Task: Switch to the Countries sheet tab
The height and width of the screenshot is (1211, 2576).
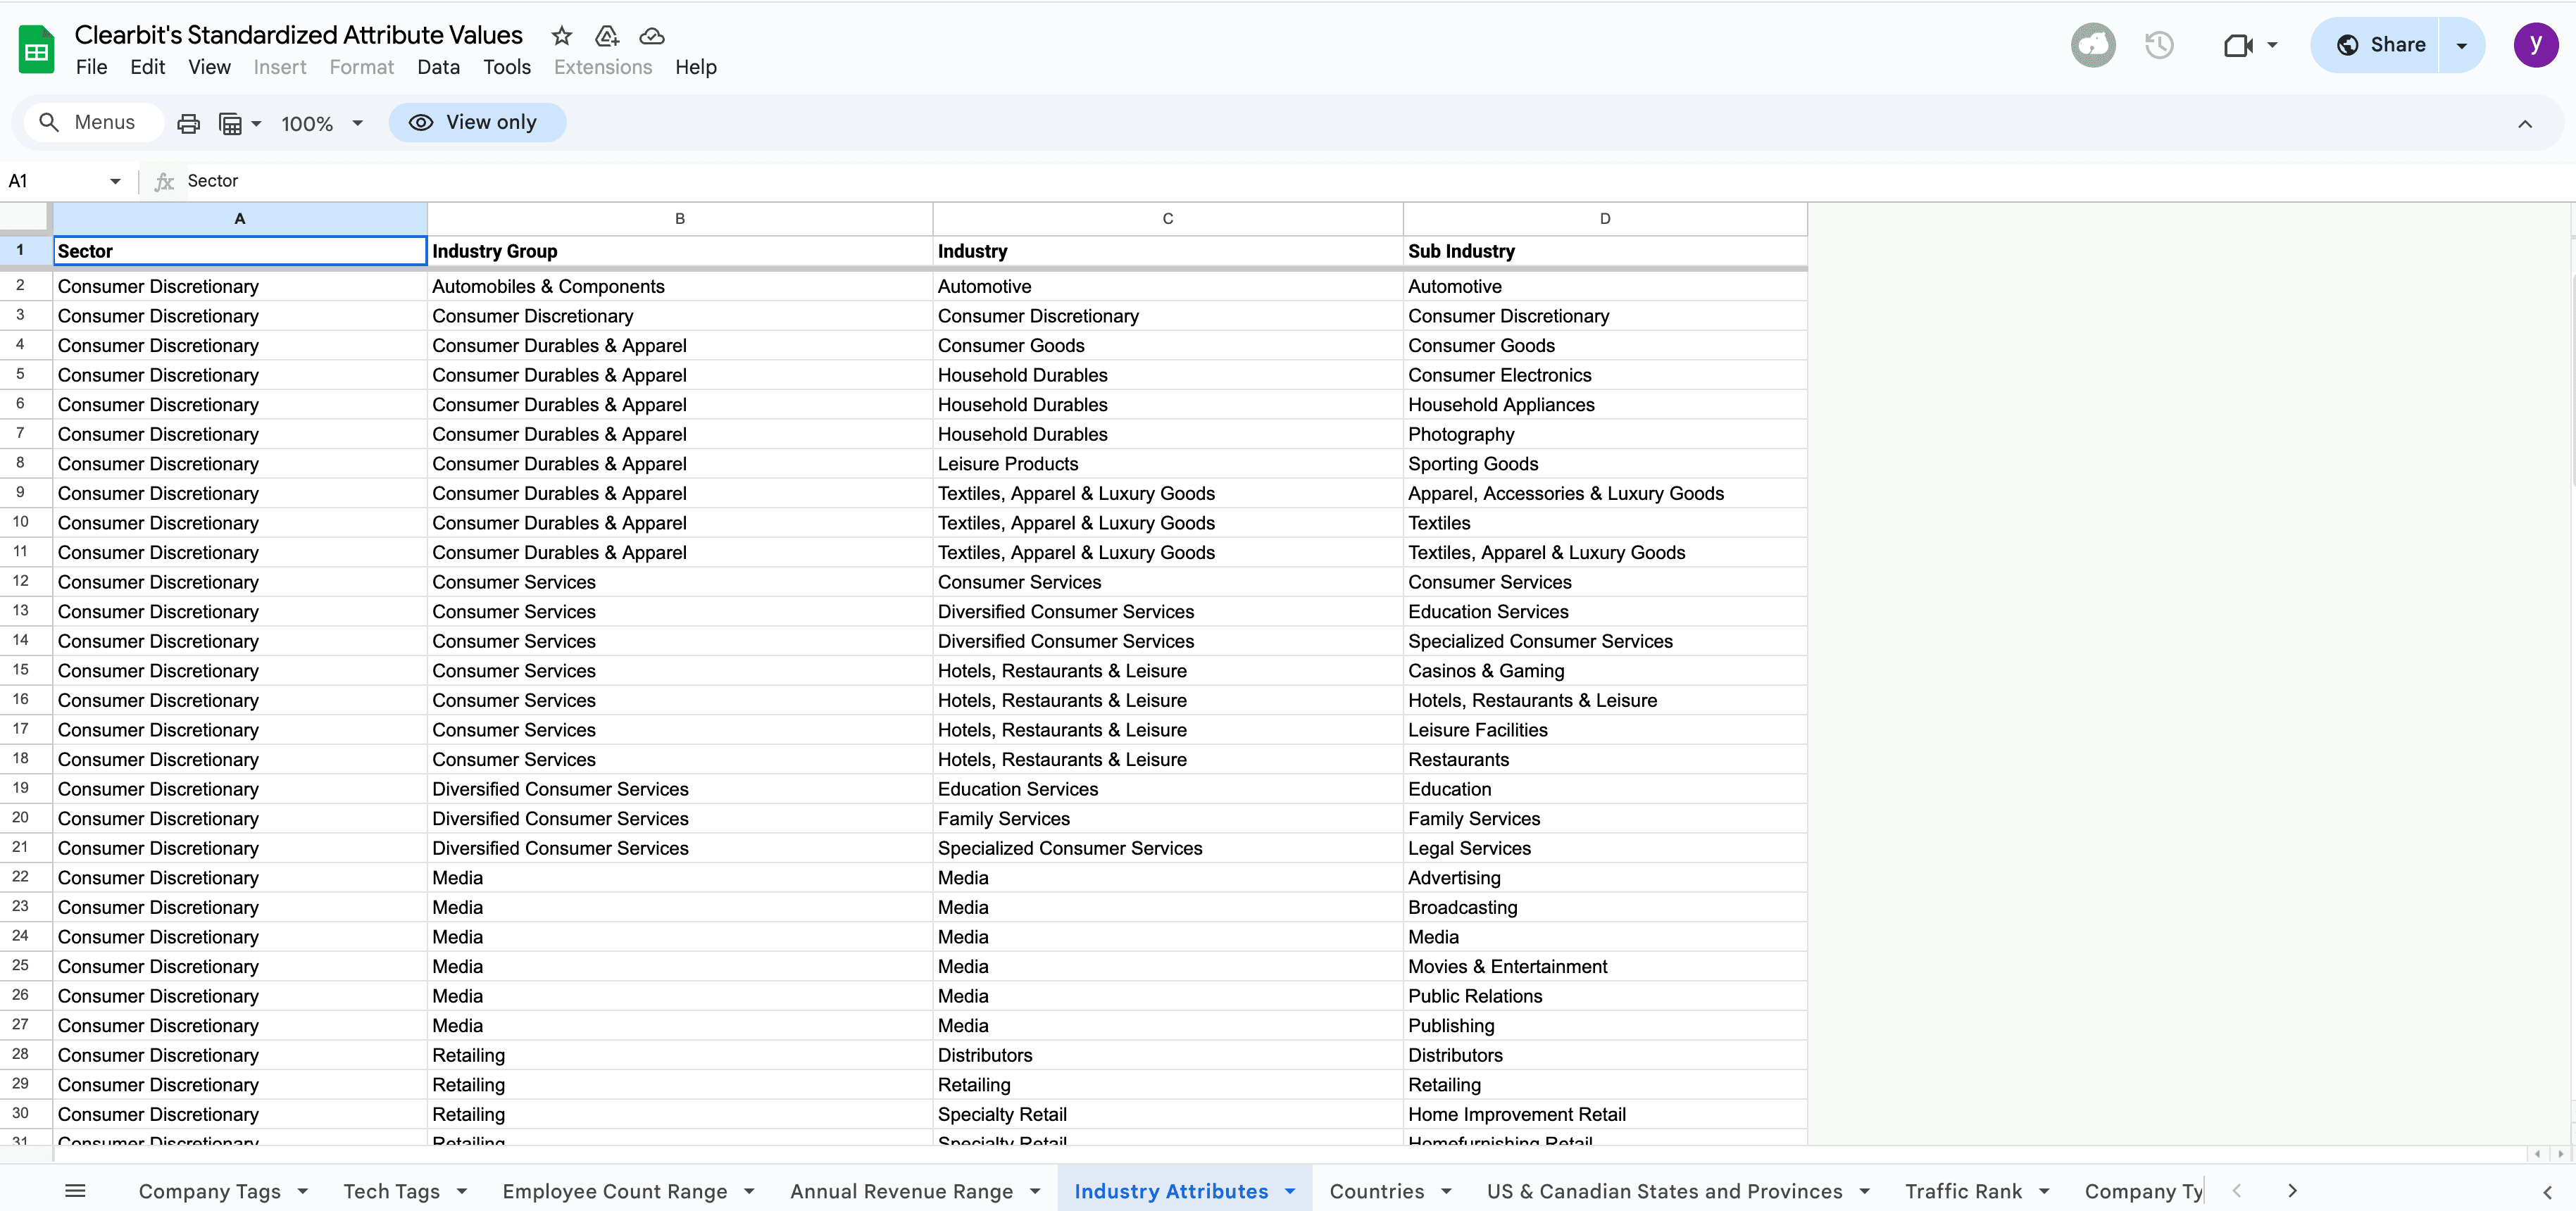Action: (x=1376, y=1190)
